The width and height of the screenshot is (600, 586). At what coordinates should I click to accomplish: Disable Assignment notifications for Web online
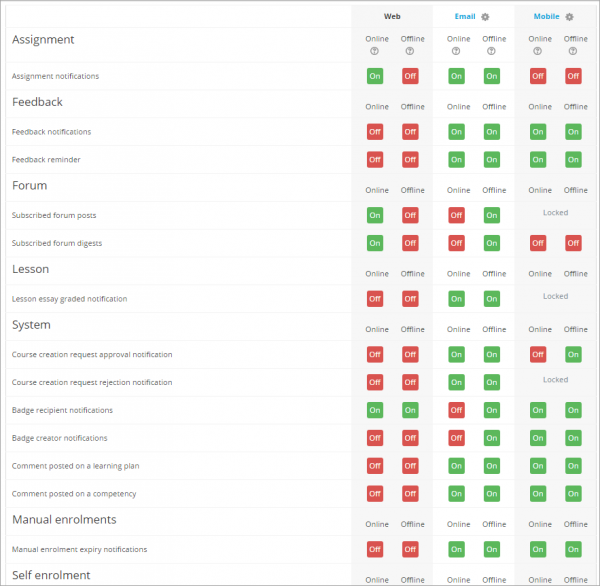pos(376,76)
